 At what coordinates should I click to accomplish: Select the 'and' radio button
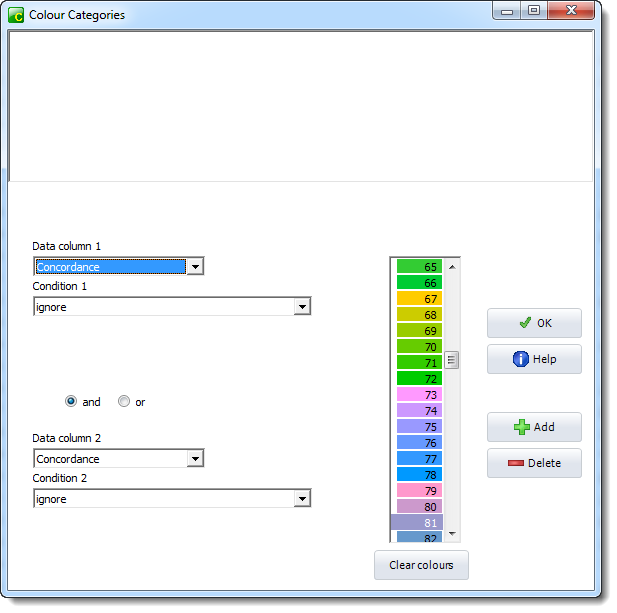click(71, 402)
